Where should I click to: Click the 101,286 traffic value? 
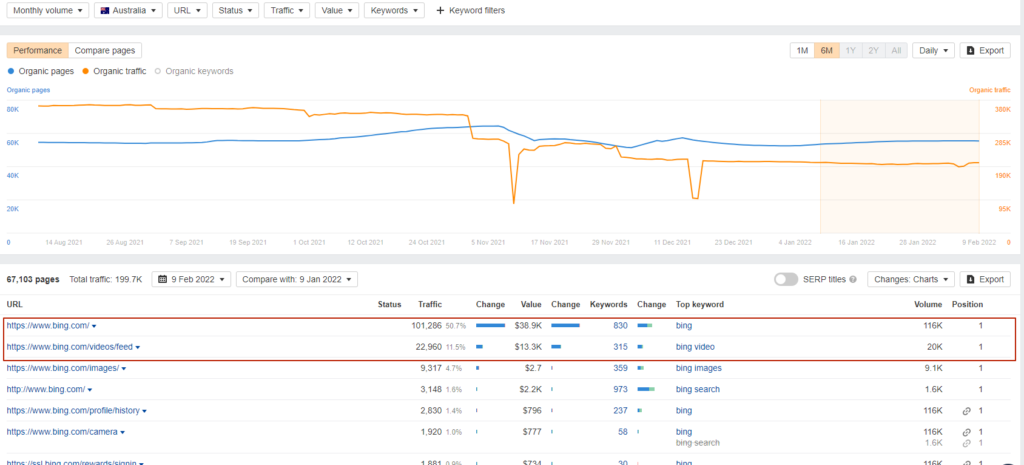pos(426,325)
